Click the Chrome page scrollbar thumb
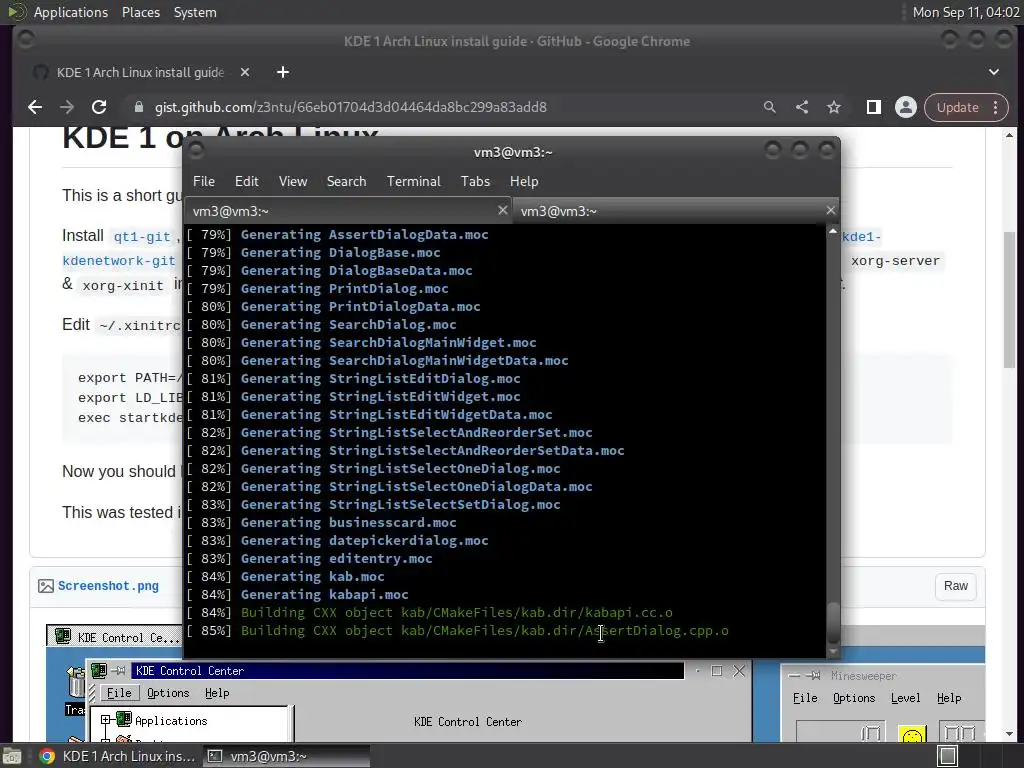 (1010, 299)
